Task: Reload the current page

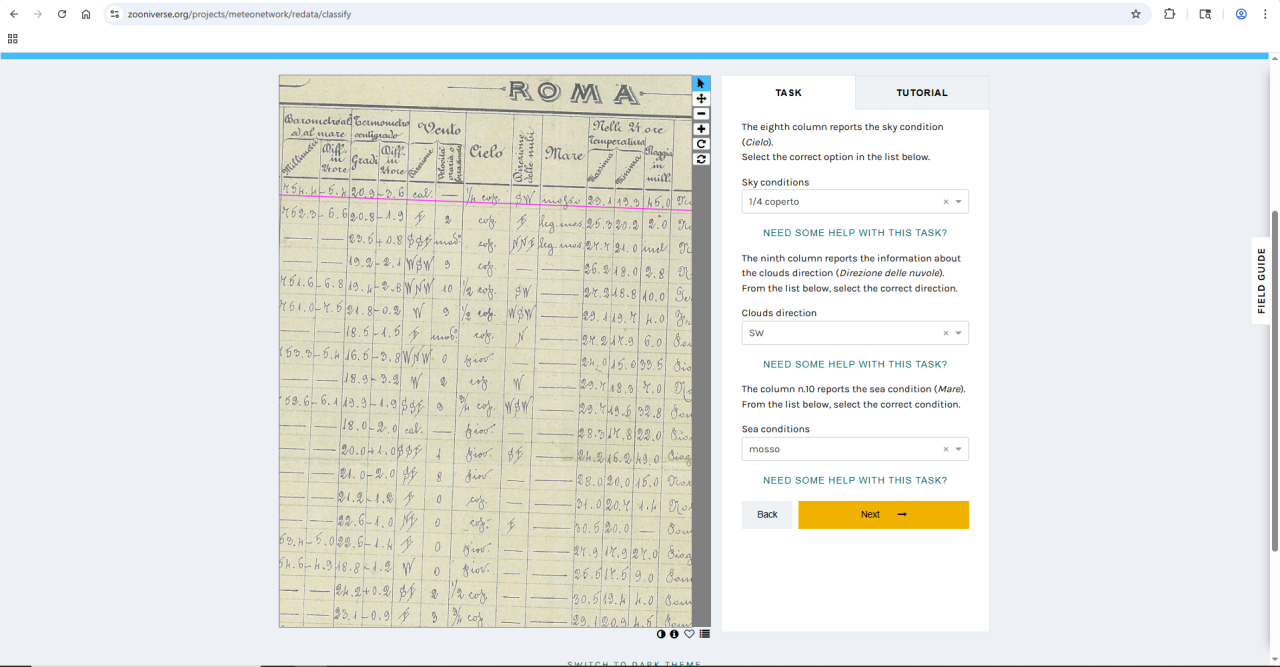Action: coord(62,14)
